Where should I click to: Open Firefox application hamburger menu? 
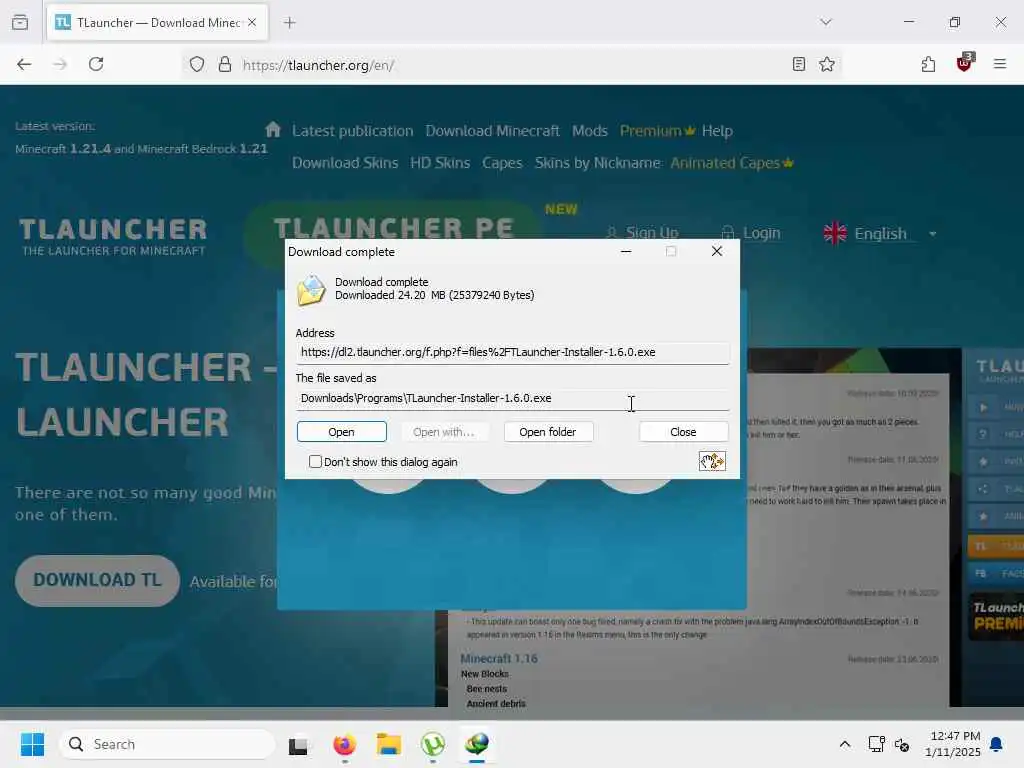coord(1000,64)
